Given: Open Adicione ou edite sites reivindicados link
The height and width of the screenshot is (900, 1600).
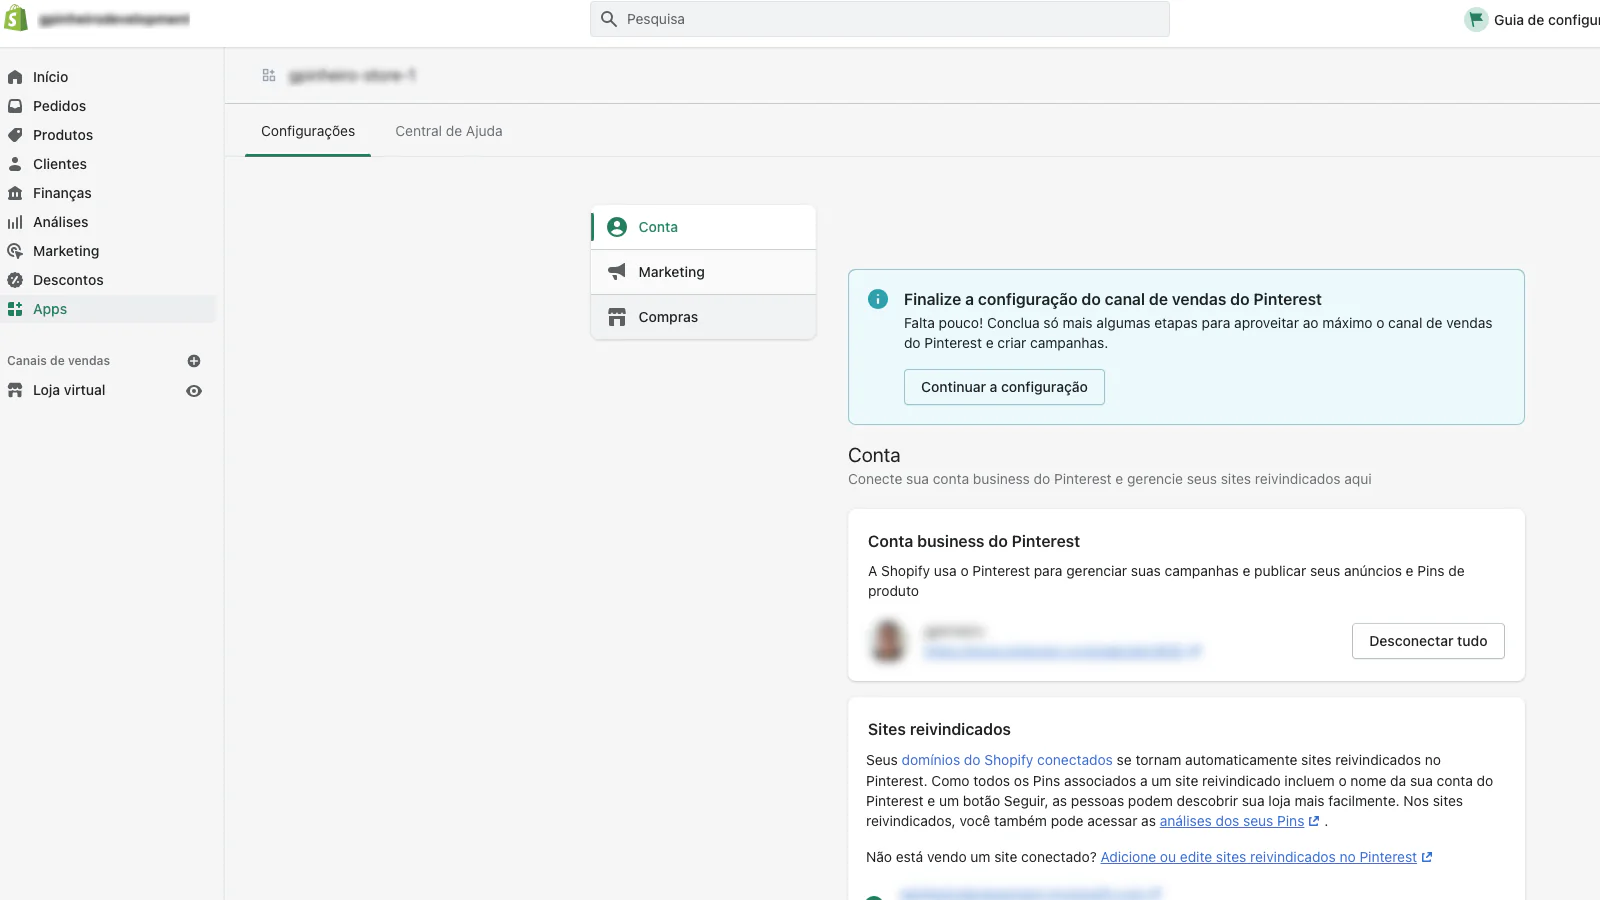Looking at the screenshot, I should click(x=1259, y=857).
